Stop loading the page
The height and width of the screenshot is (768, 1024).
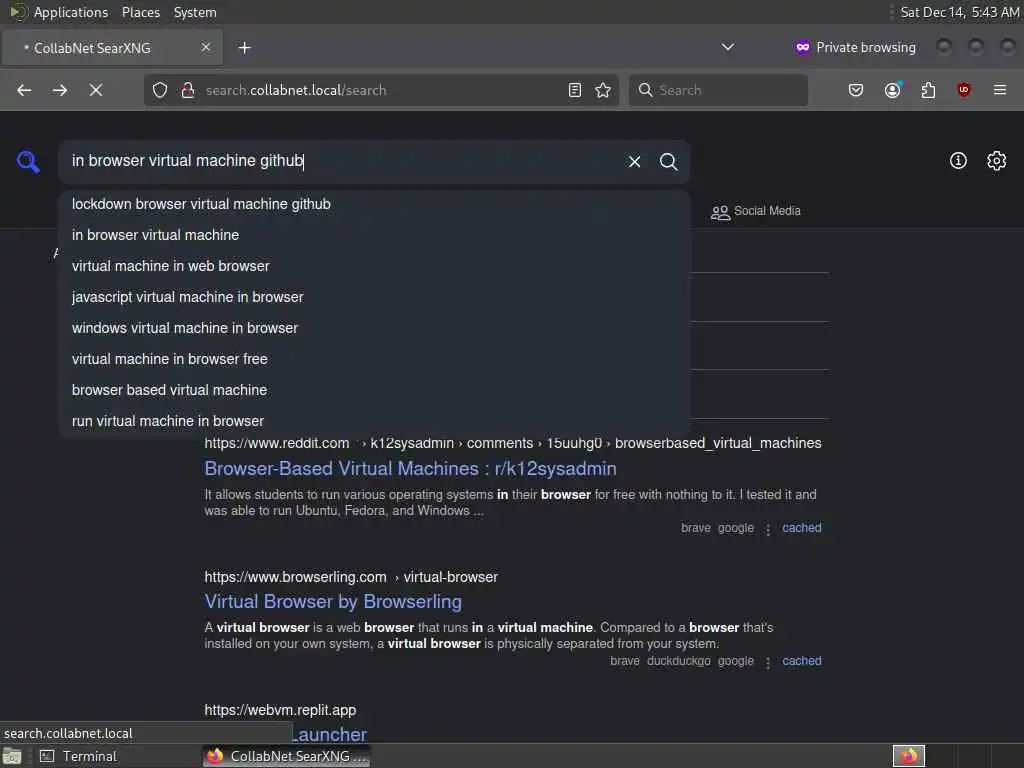click(96, 90)
